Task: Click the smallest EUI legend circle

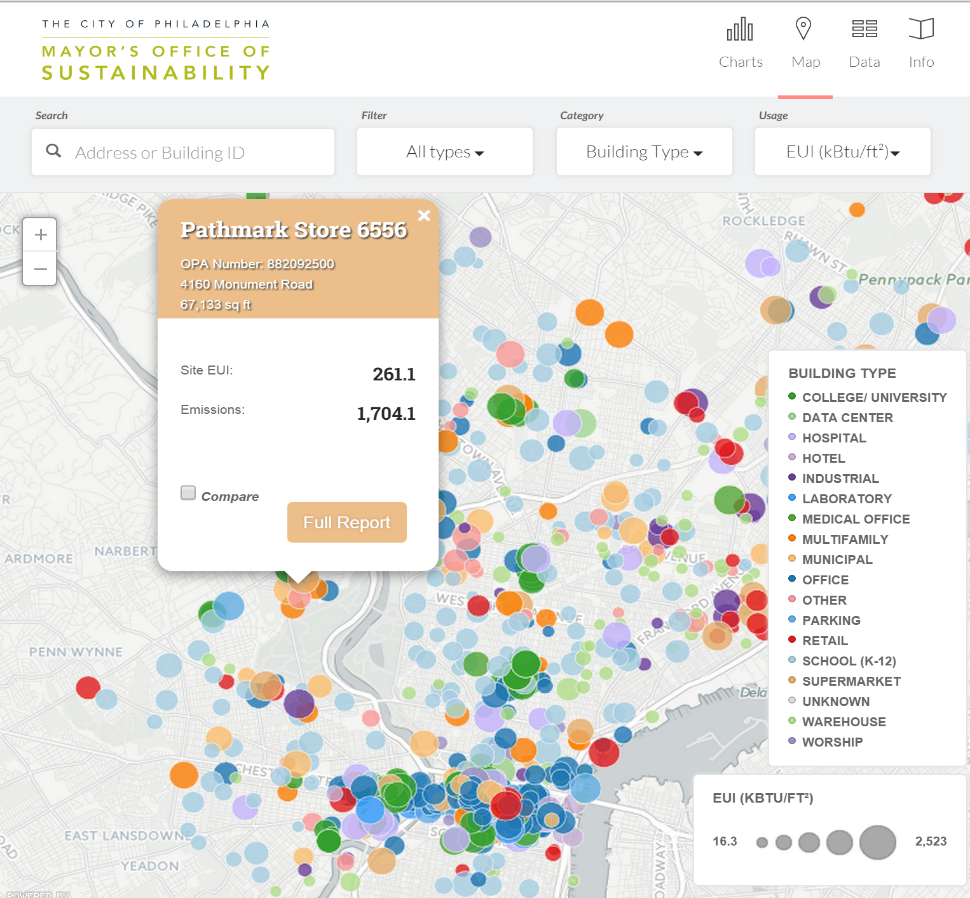Action: (762, 842)
